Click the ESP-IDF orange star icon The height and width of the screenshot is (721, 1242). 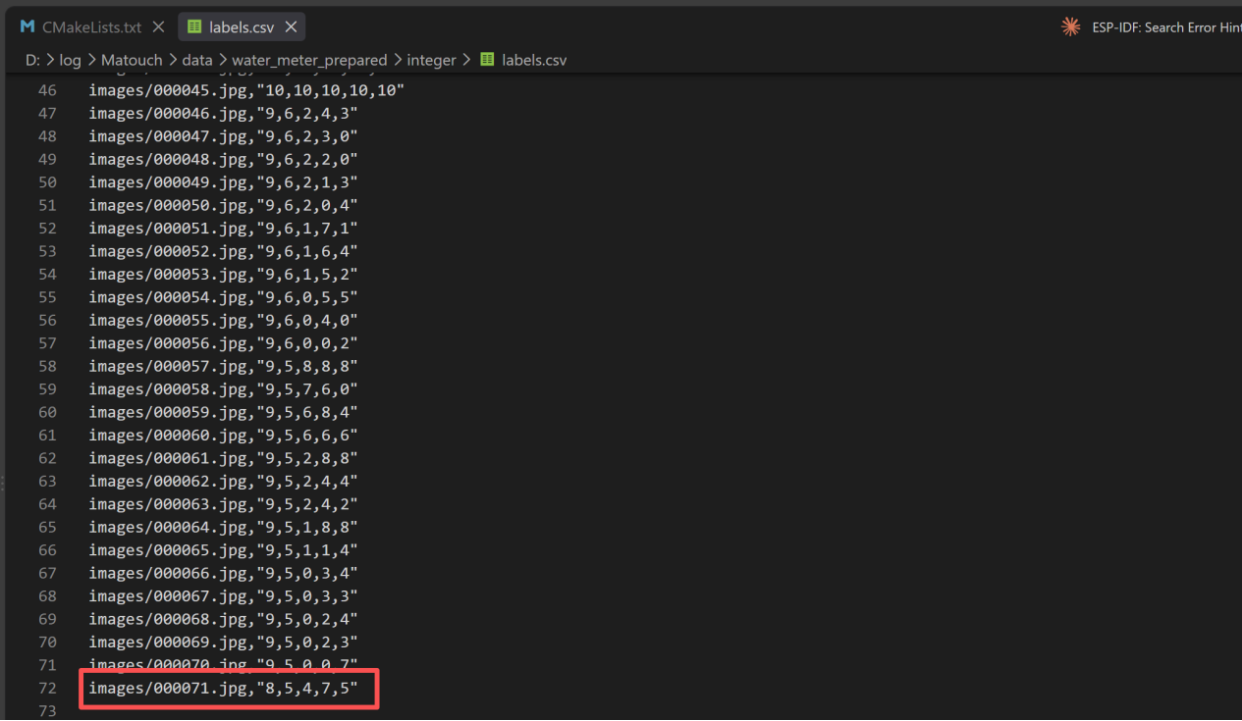(x=1071, y=27)
